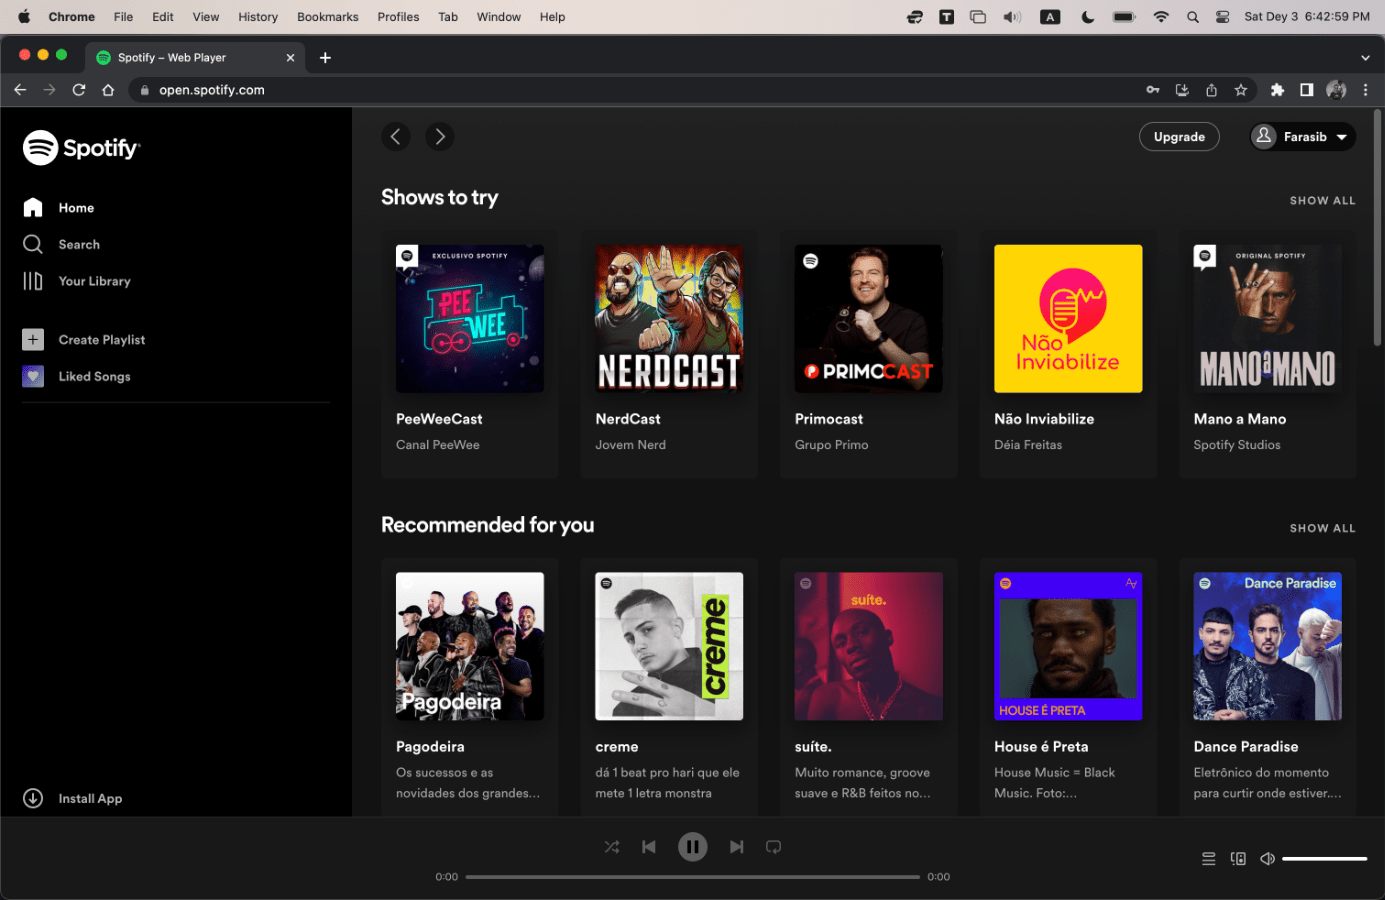Click the page vertical scrollbar

pos(1378,230)
